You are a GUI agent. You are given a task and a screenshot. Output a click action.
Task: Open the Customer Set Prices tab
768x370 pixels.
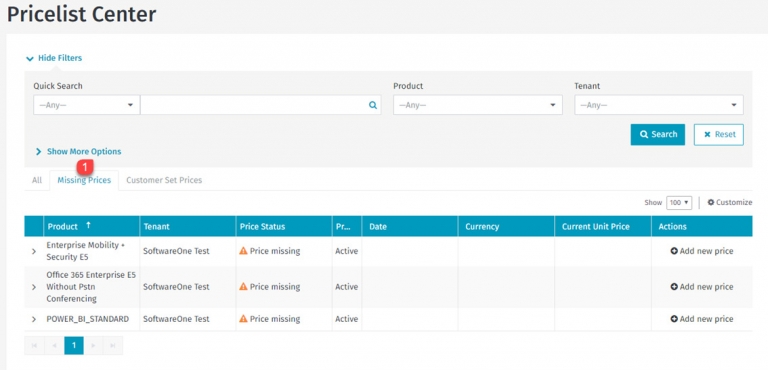tap(164, 180)
